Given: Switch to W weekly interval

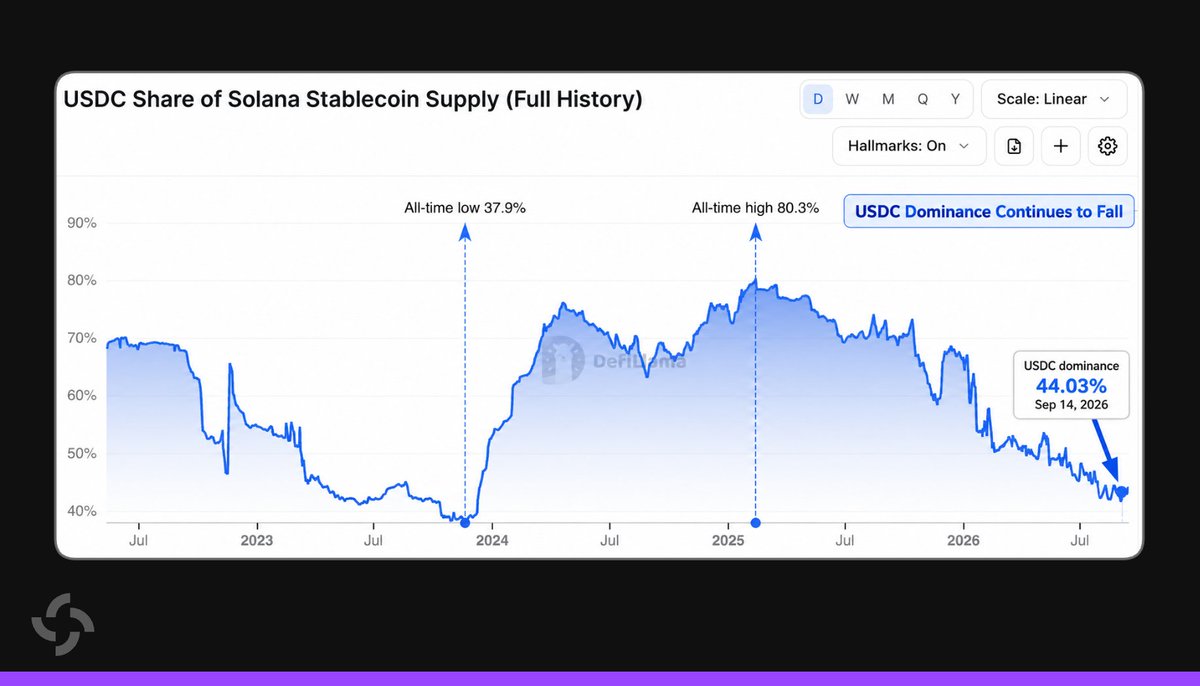Looking at the screenshot, I should tap(852, 99).
